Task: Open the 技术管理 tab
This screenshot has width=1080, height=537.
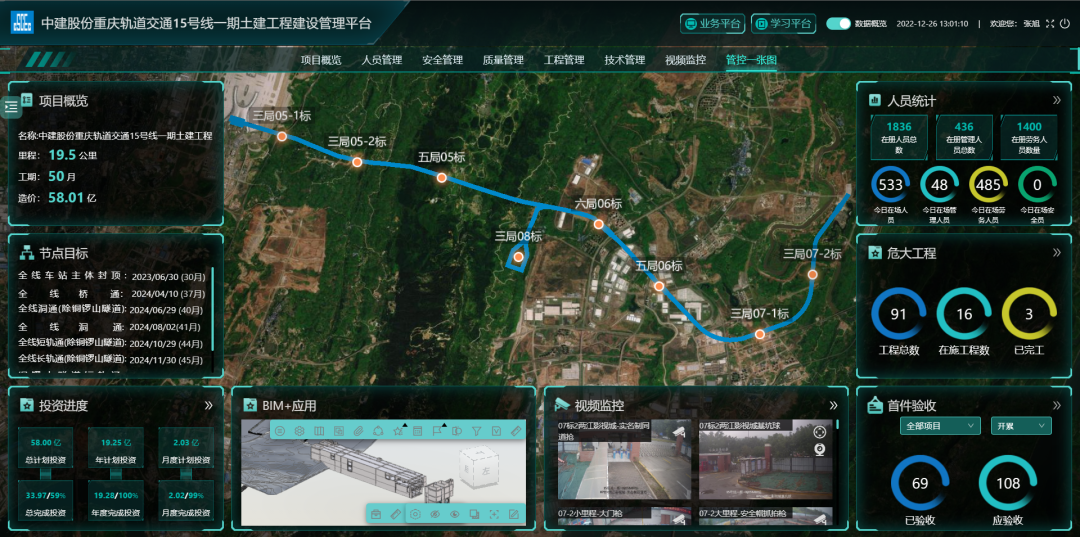Action: (624, 60)
